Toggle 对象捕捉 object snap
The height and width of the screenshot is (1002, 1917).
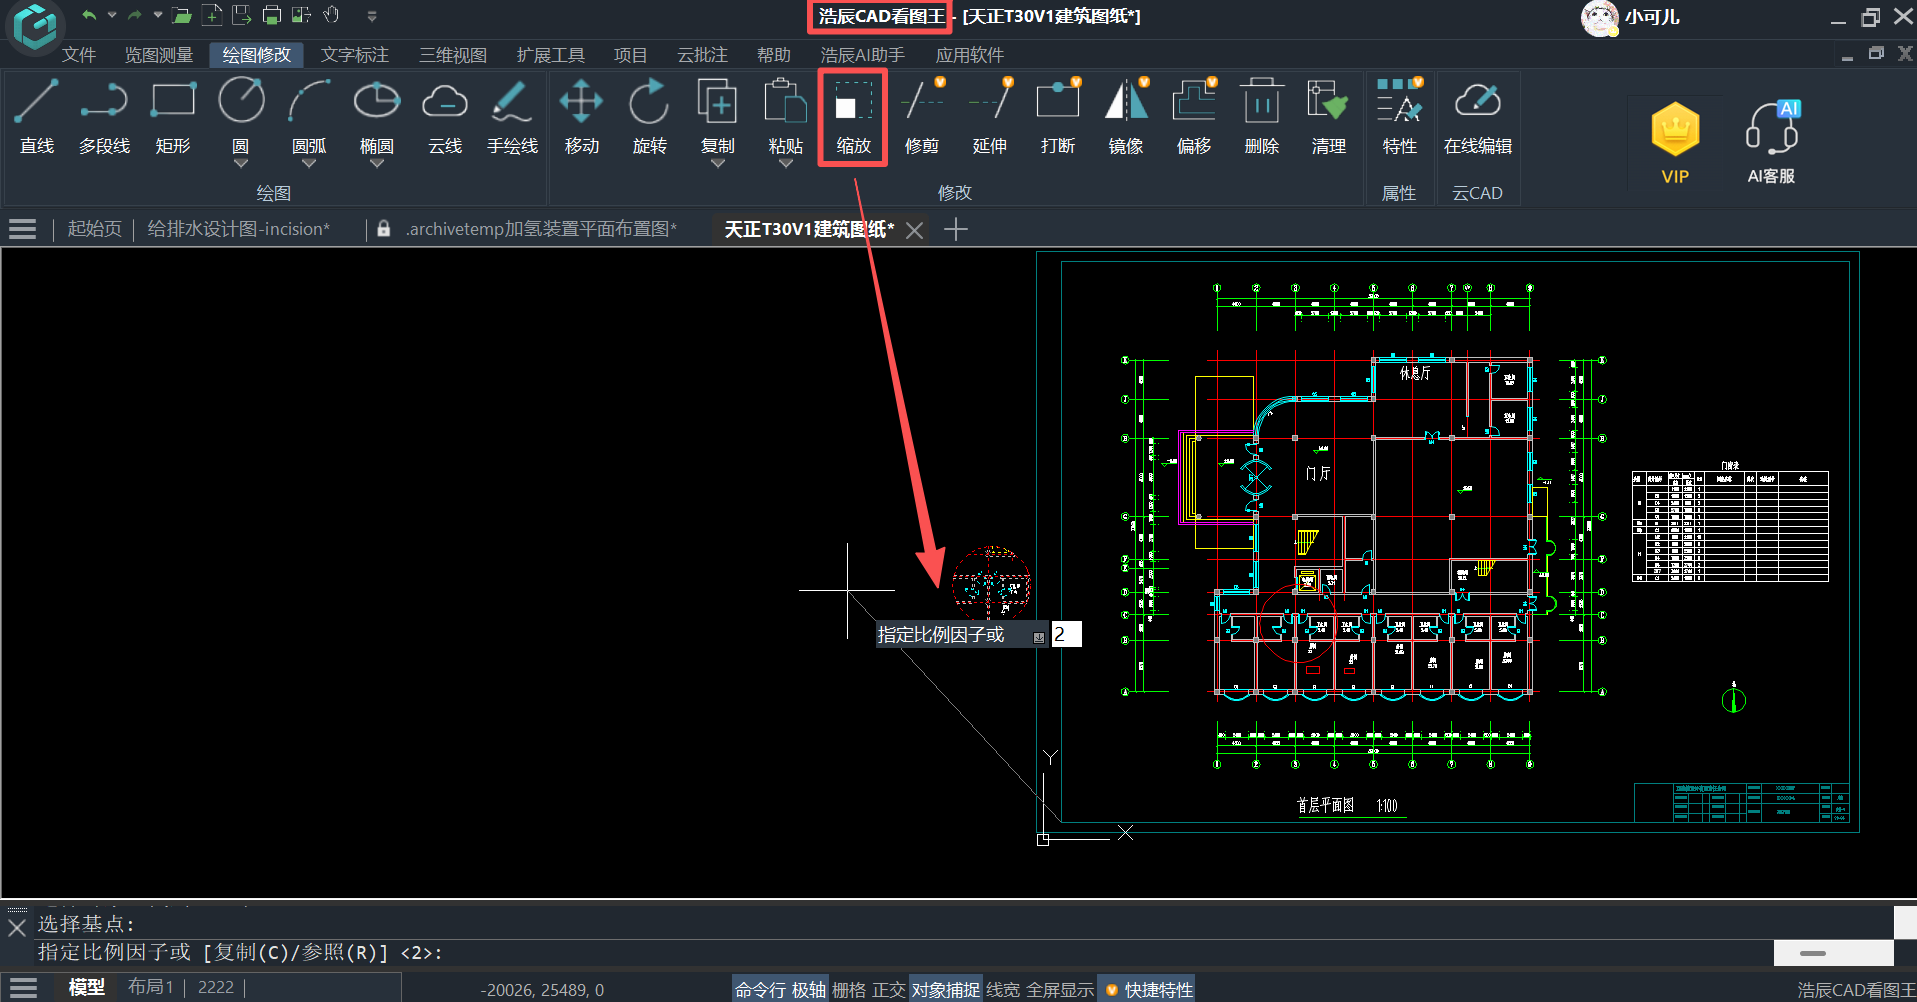click(946, 990)
